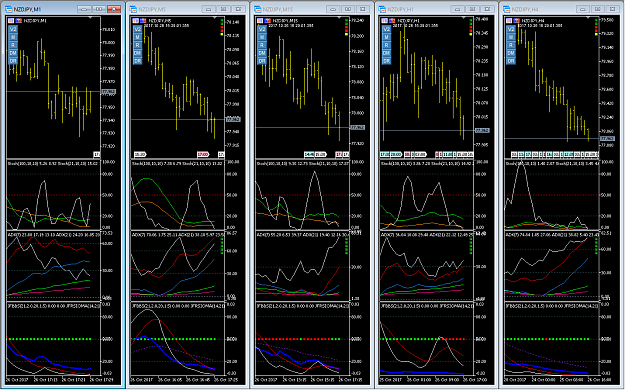
Task: Click the blue flag icon in M1 chart
Action: 19,20
